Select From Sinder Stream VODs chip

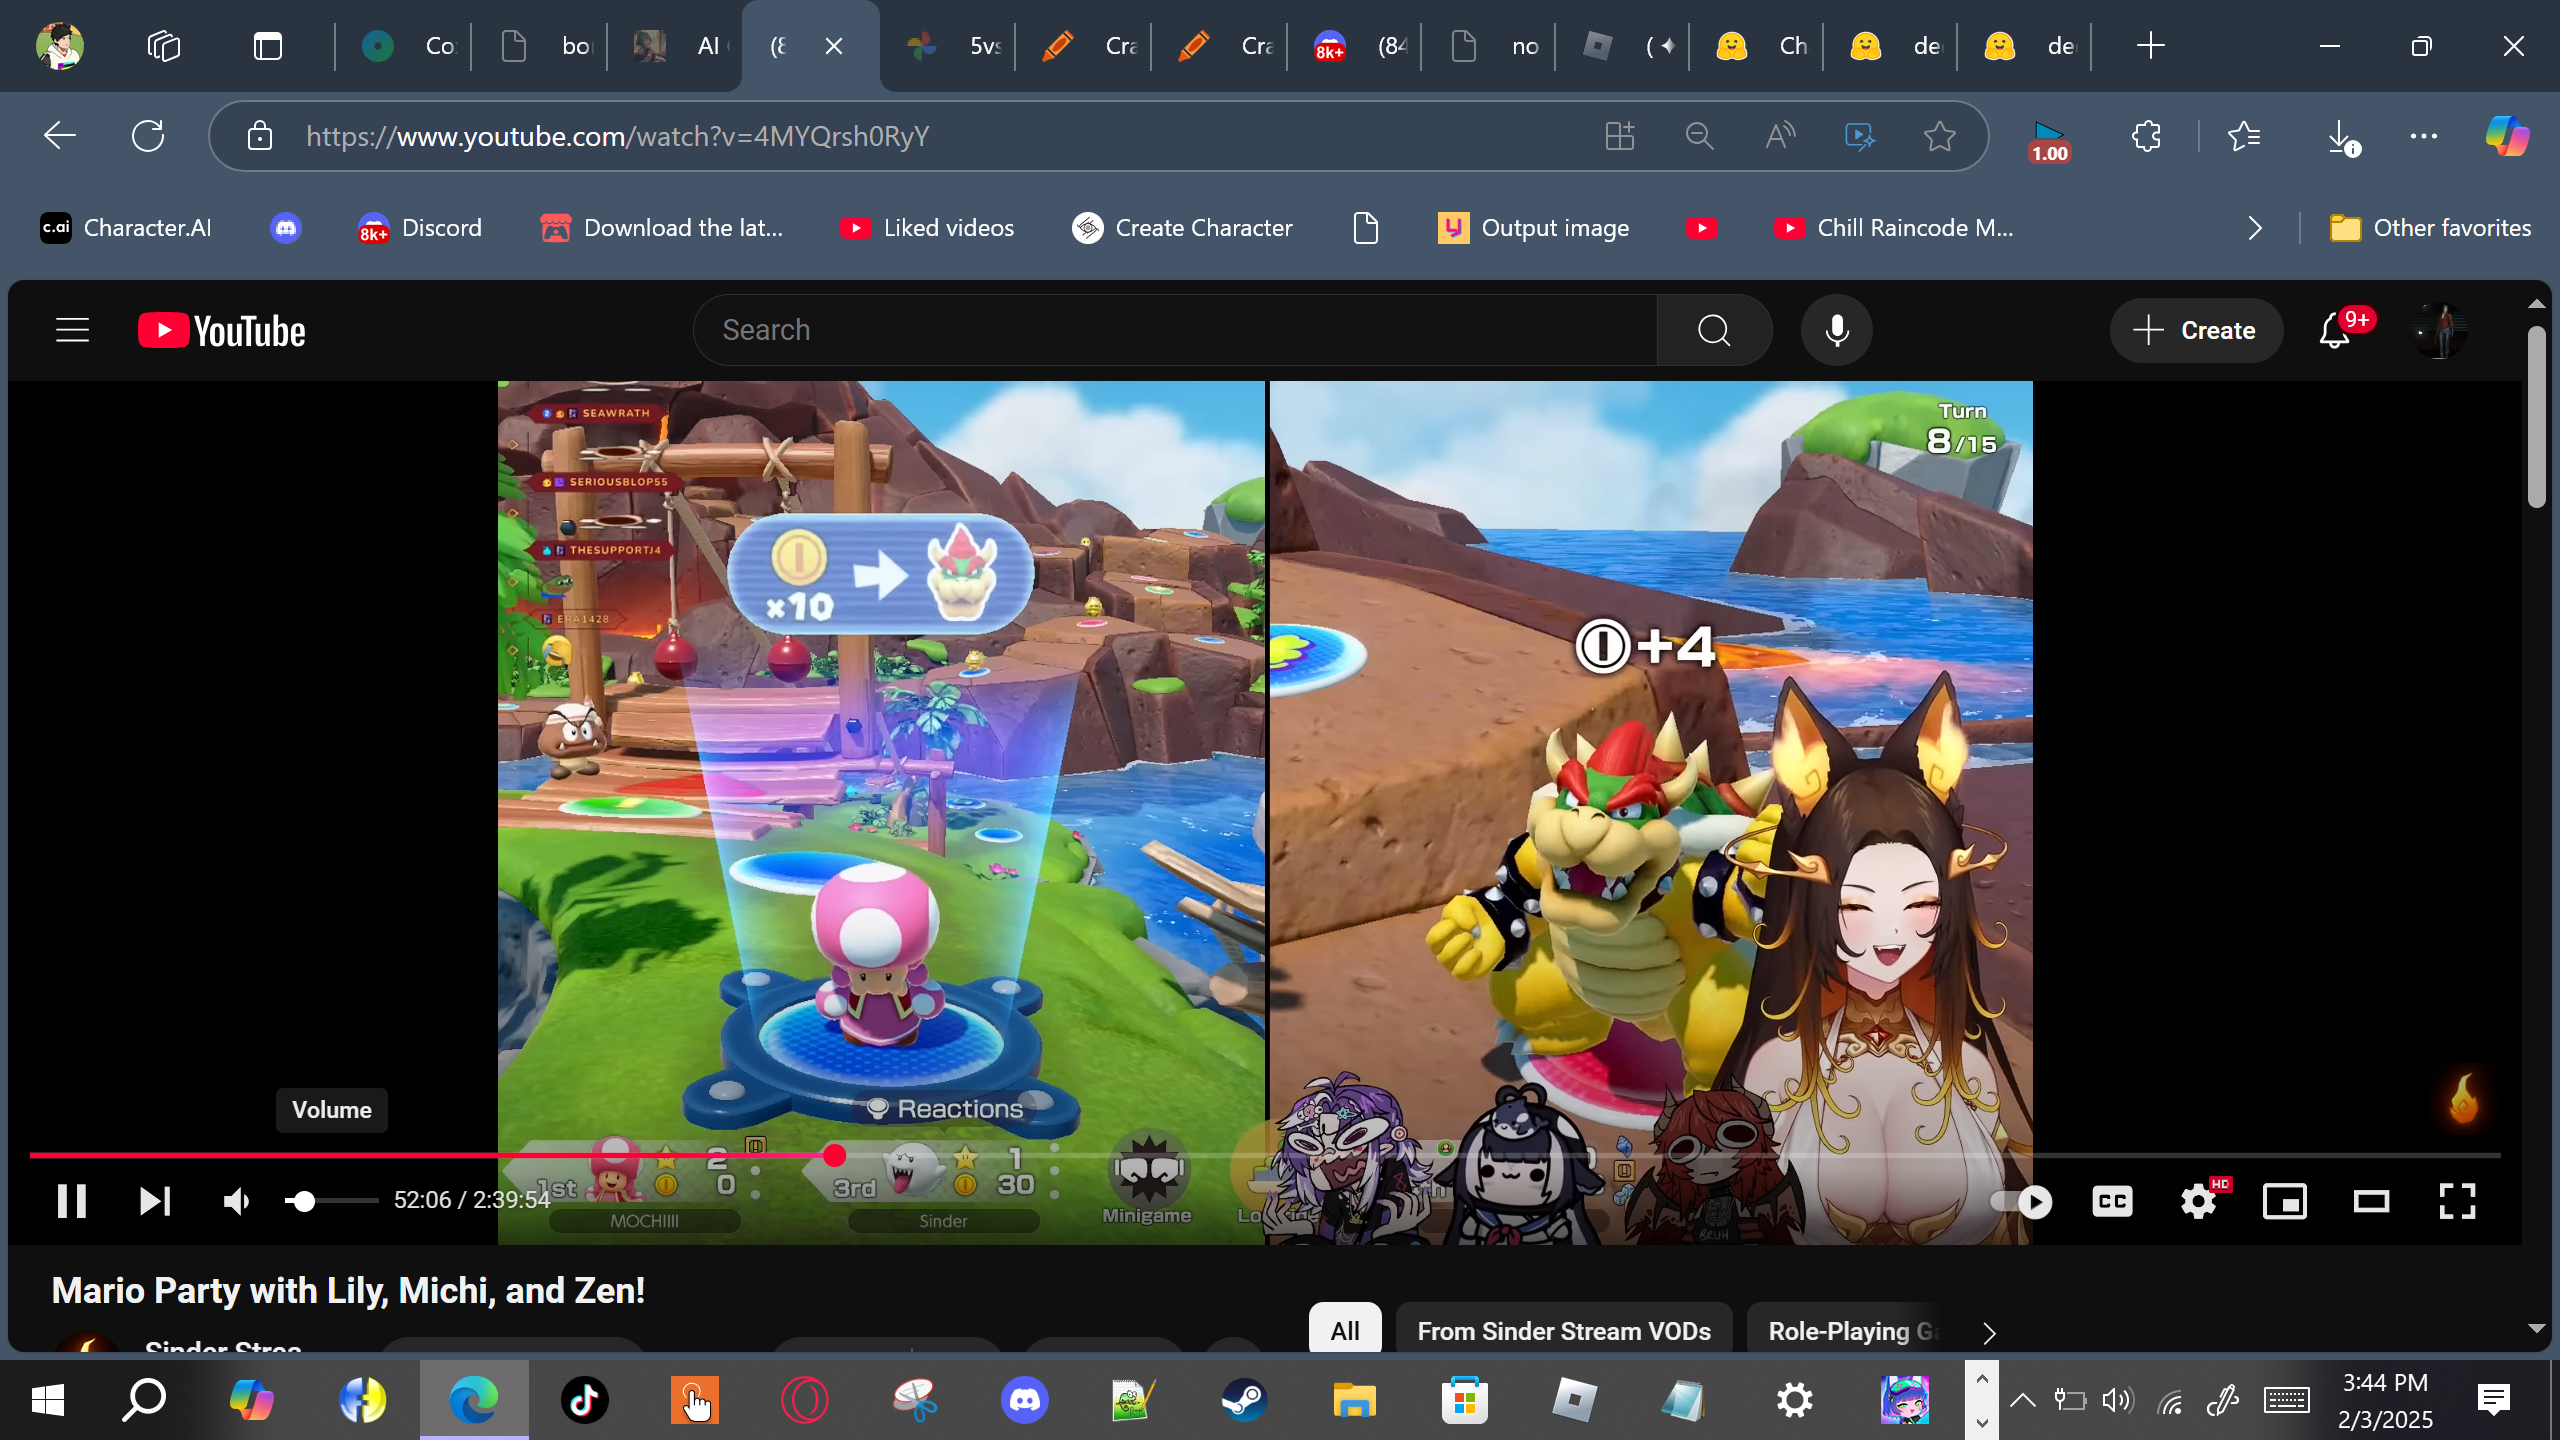tap(1564, 1331)
